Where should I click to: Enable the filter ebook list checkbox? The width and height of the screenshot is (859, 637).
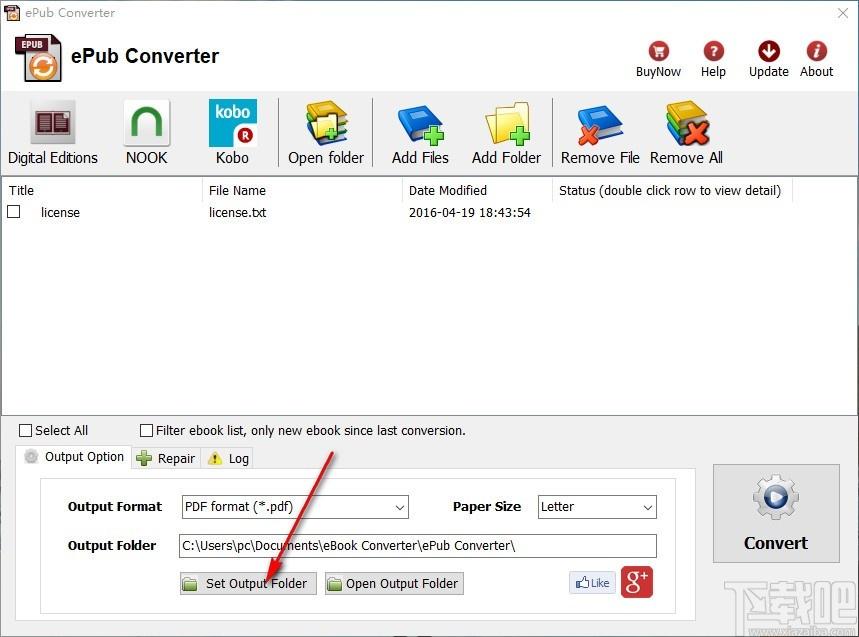click(x=146, y=431)
